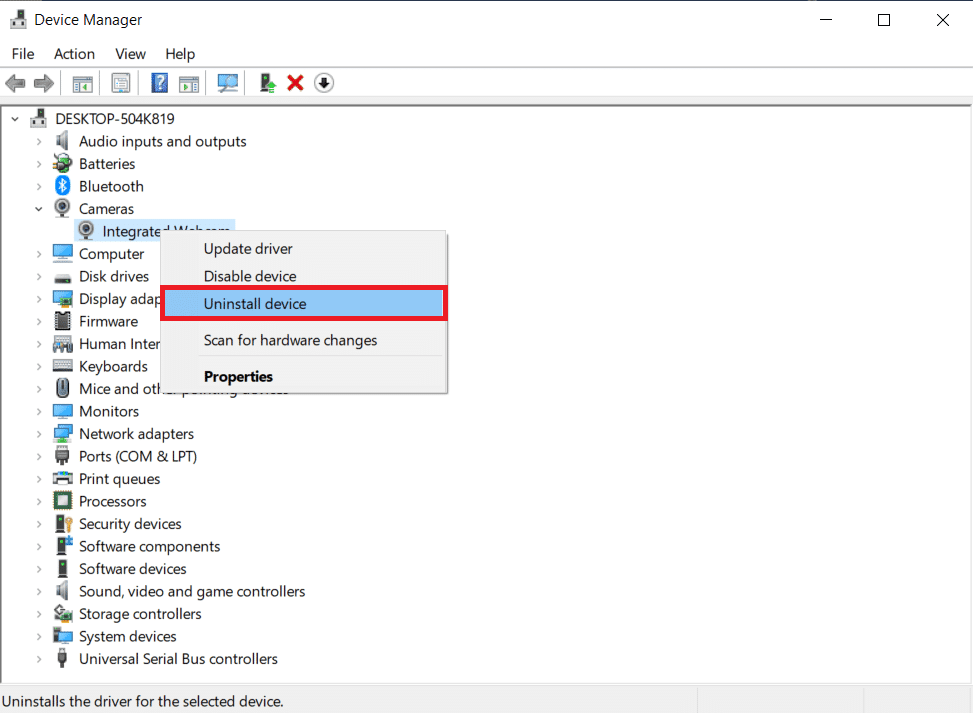
Task: Click the Disable device toolbar icon
Action: click(x=323, y=83)
